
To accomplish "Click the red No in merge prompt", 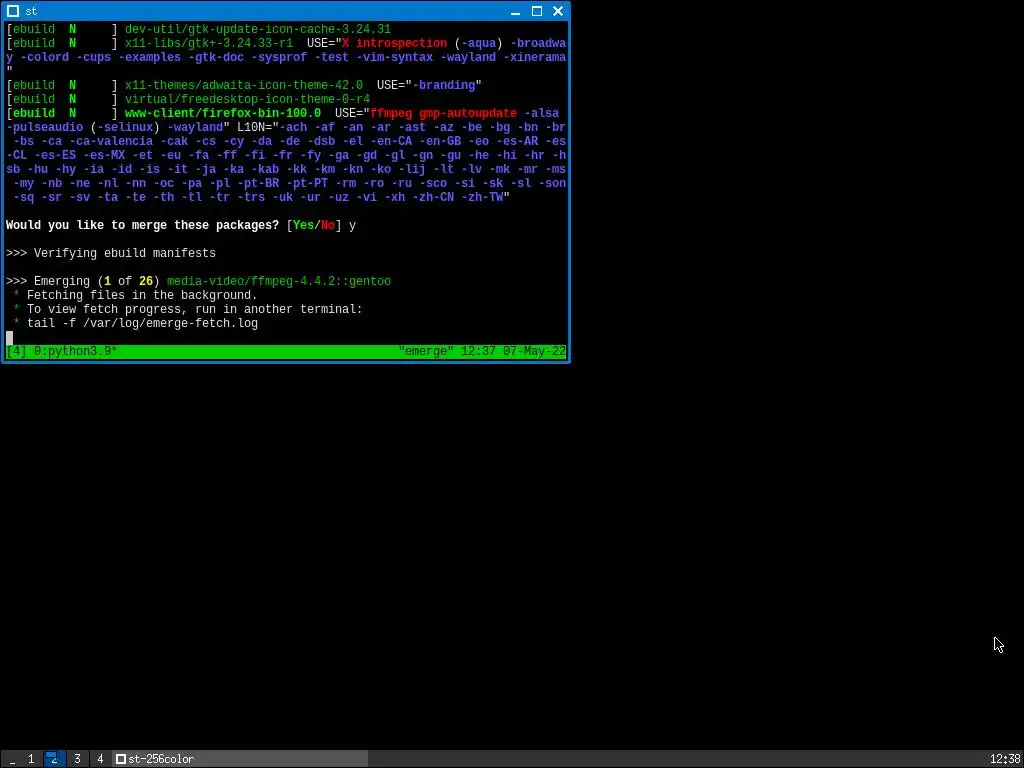I will point(327,225).
